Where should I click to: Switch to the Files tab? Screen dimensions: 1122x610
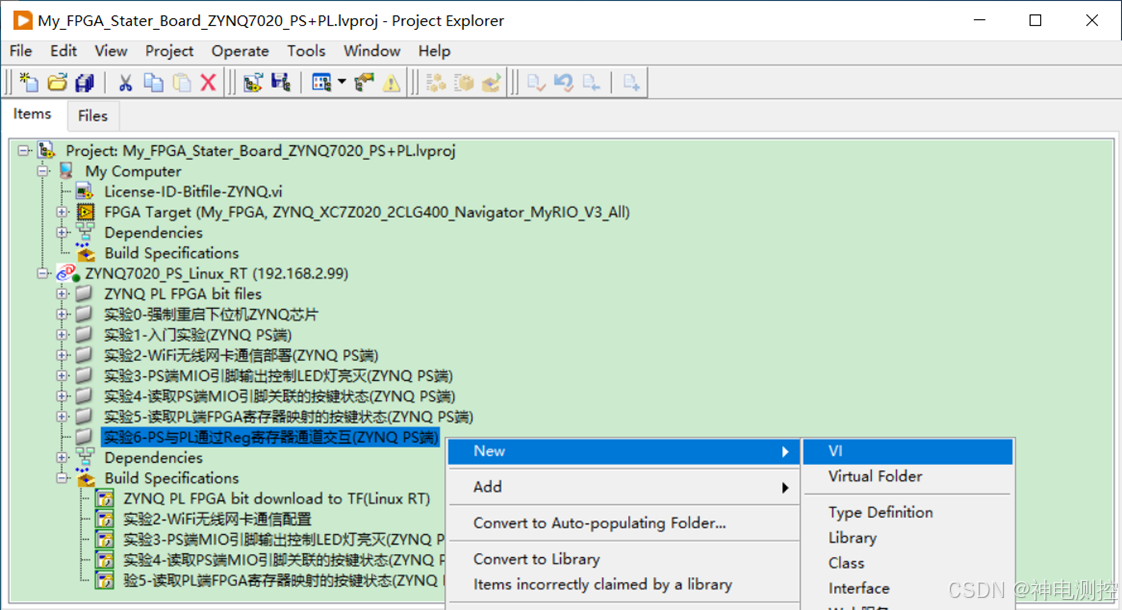click(92, 115)
